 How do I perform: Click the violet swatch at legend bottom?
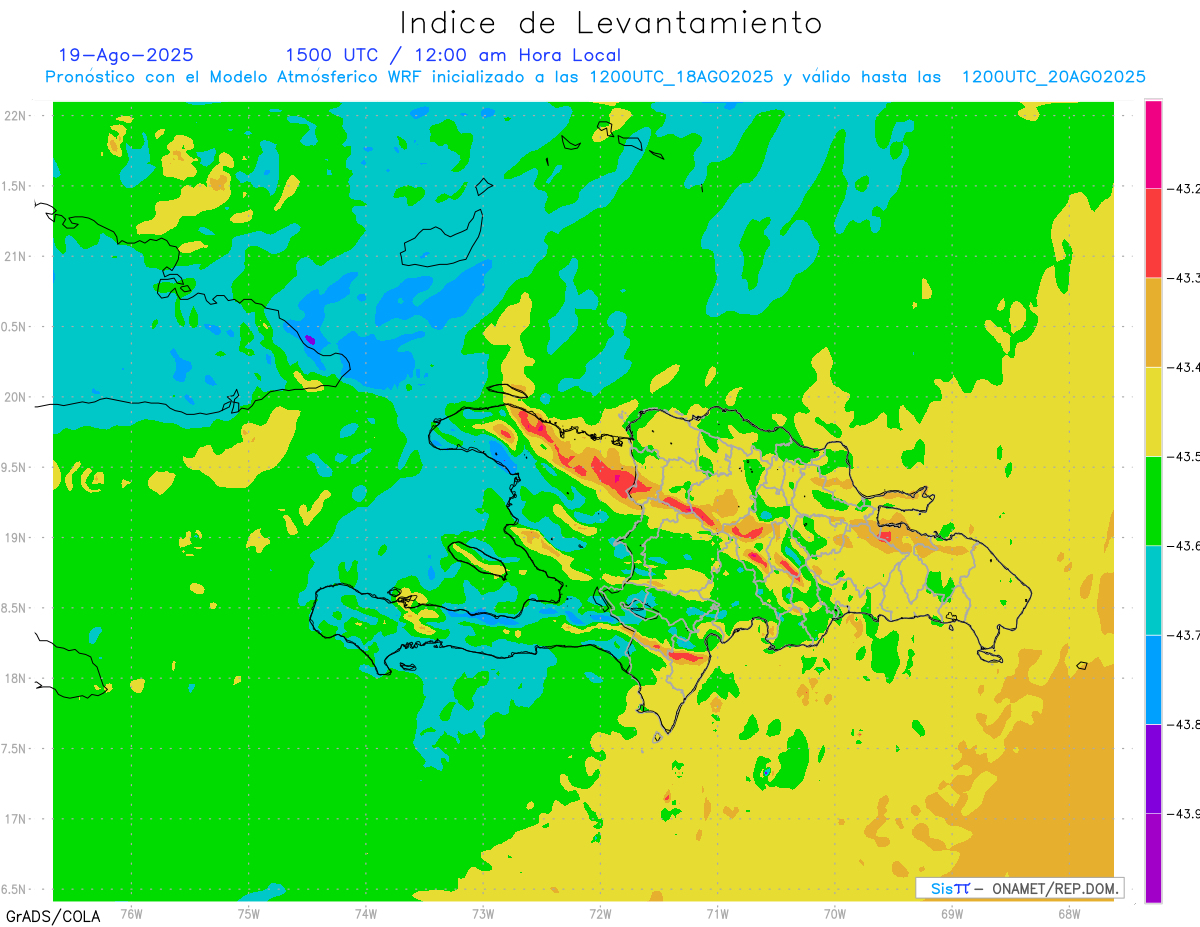click(1153, 858)
